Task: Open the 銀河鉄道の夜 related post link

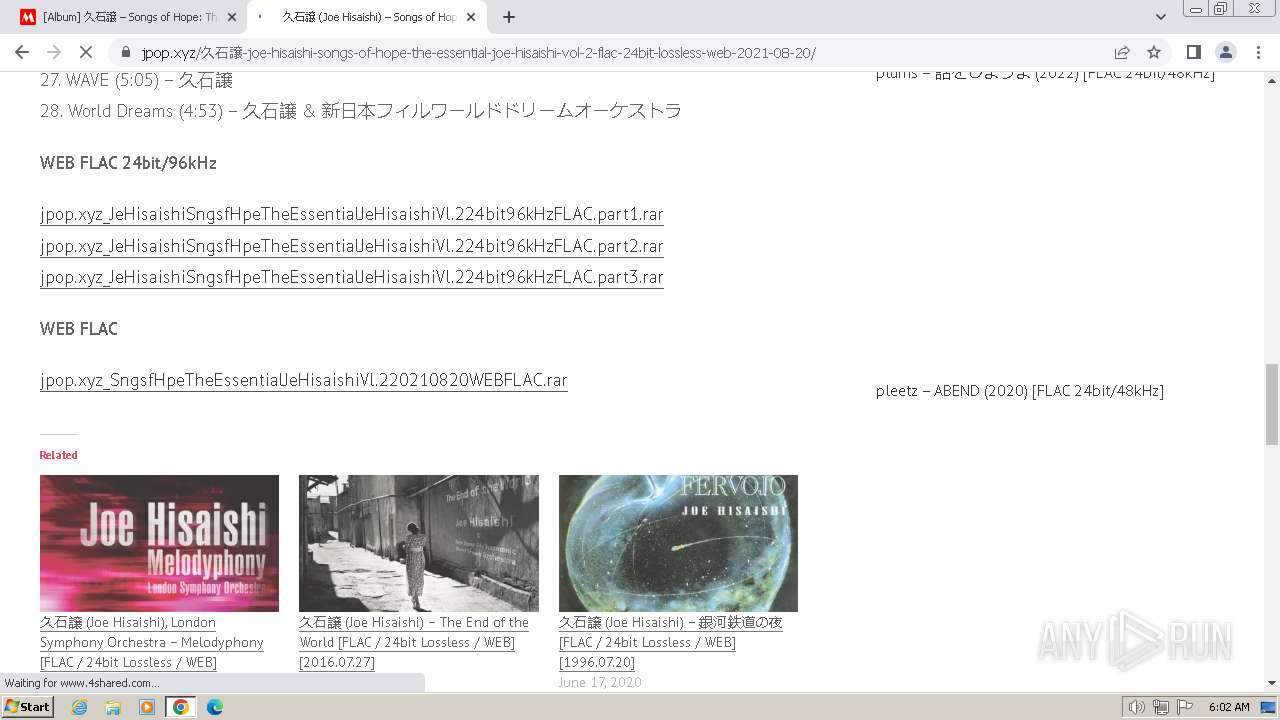Action: pyautogui.click(x=670, y=642)
